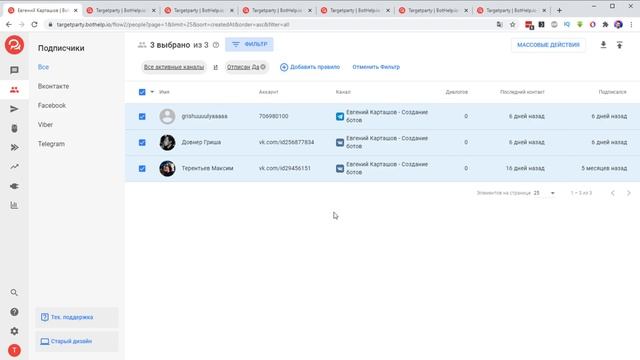The height and width of the screenshot is (360, 640).
Task: Remove the 'Отписан Да' filter chip
Action: tap(263, 67)
